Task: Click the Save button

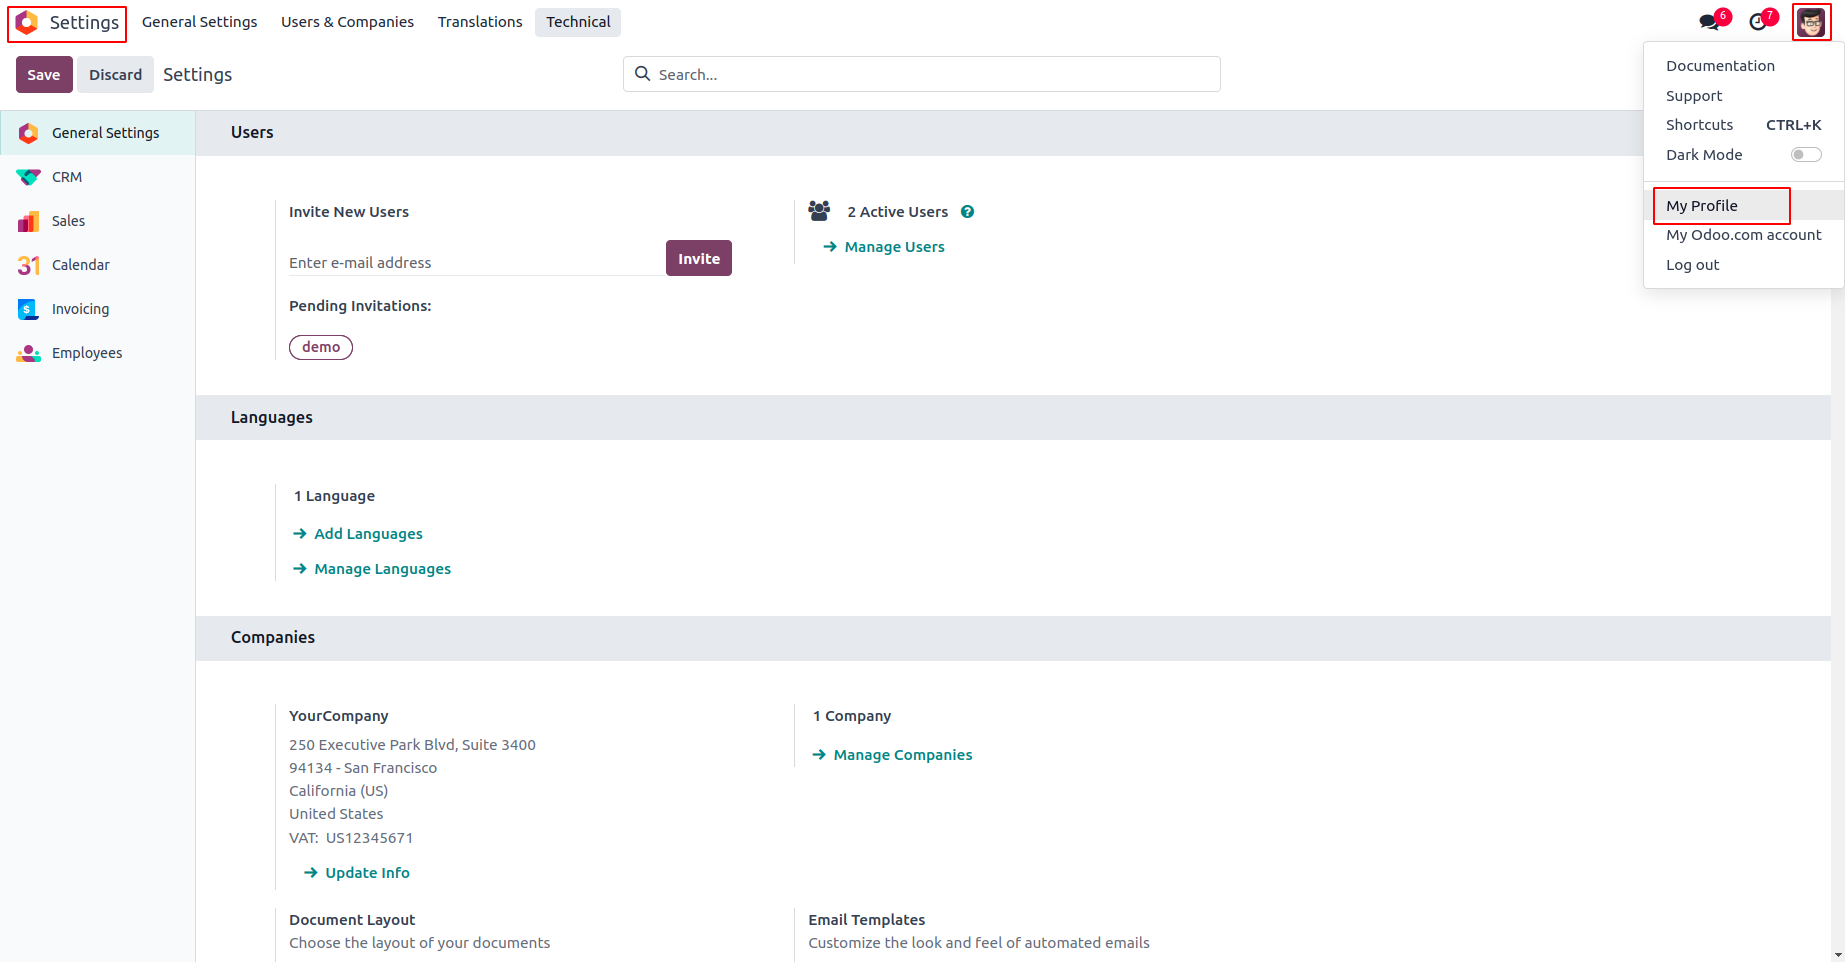Action: point(44,75)
